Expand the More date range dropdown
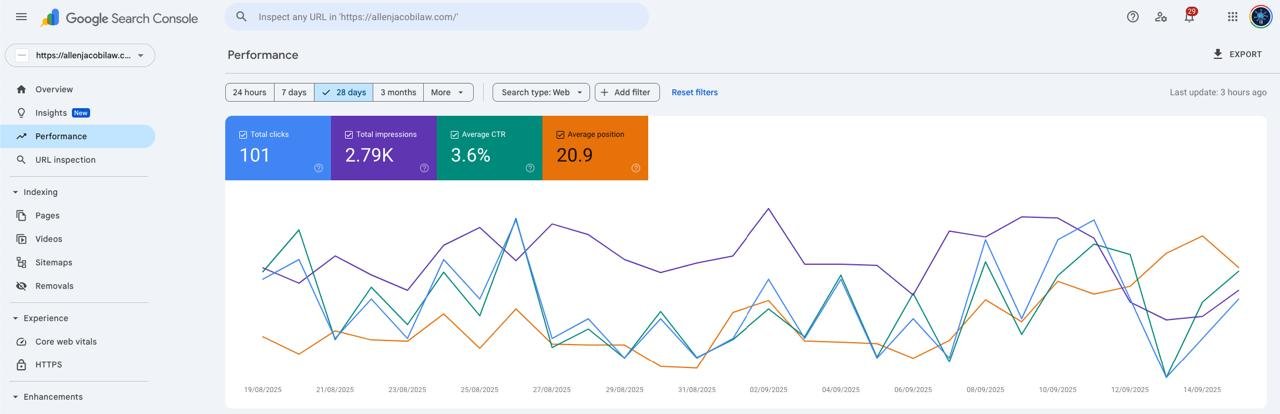This screenshot has width=1280, height=414. pos(448,92)
